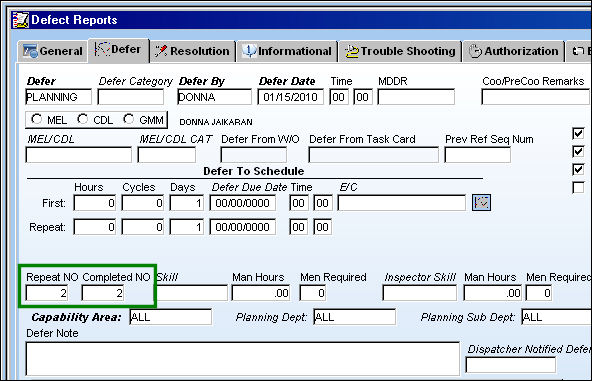
Task: Select the Resolution tab
Action: (x=193, y=51)
